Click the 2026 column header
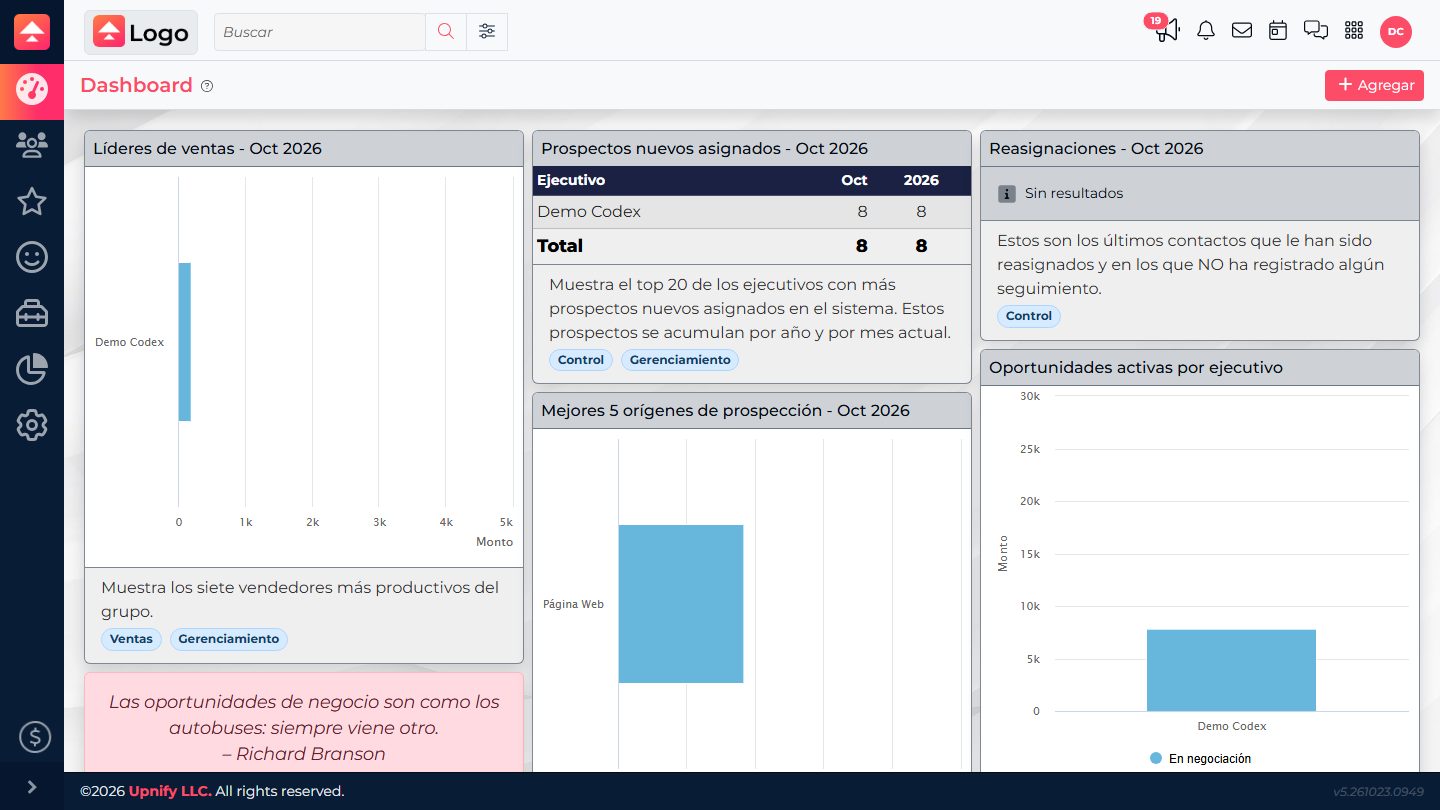1440x810 pixels. click(x=921, y=180)
